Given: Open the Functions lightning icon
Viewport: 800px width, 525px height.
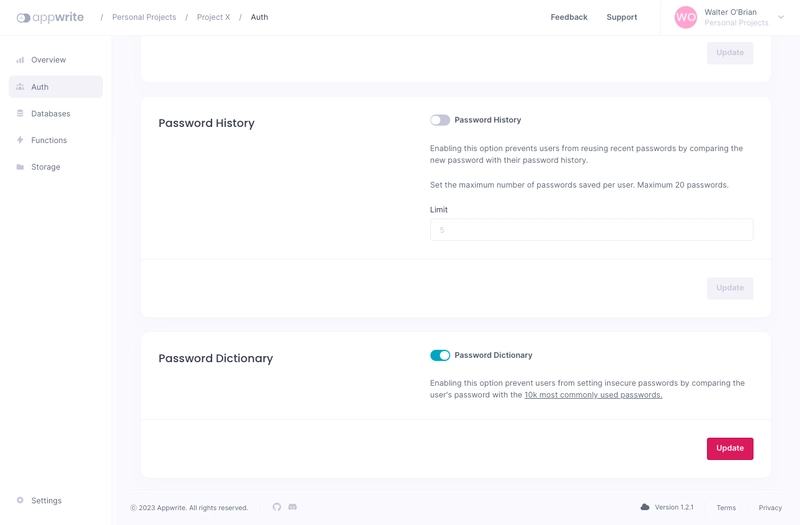Looking at the screenshot, I should [x=20, y=141].
